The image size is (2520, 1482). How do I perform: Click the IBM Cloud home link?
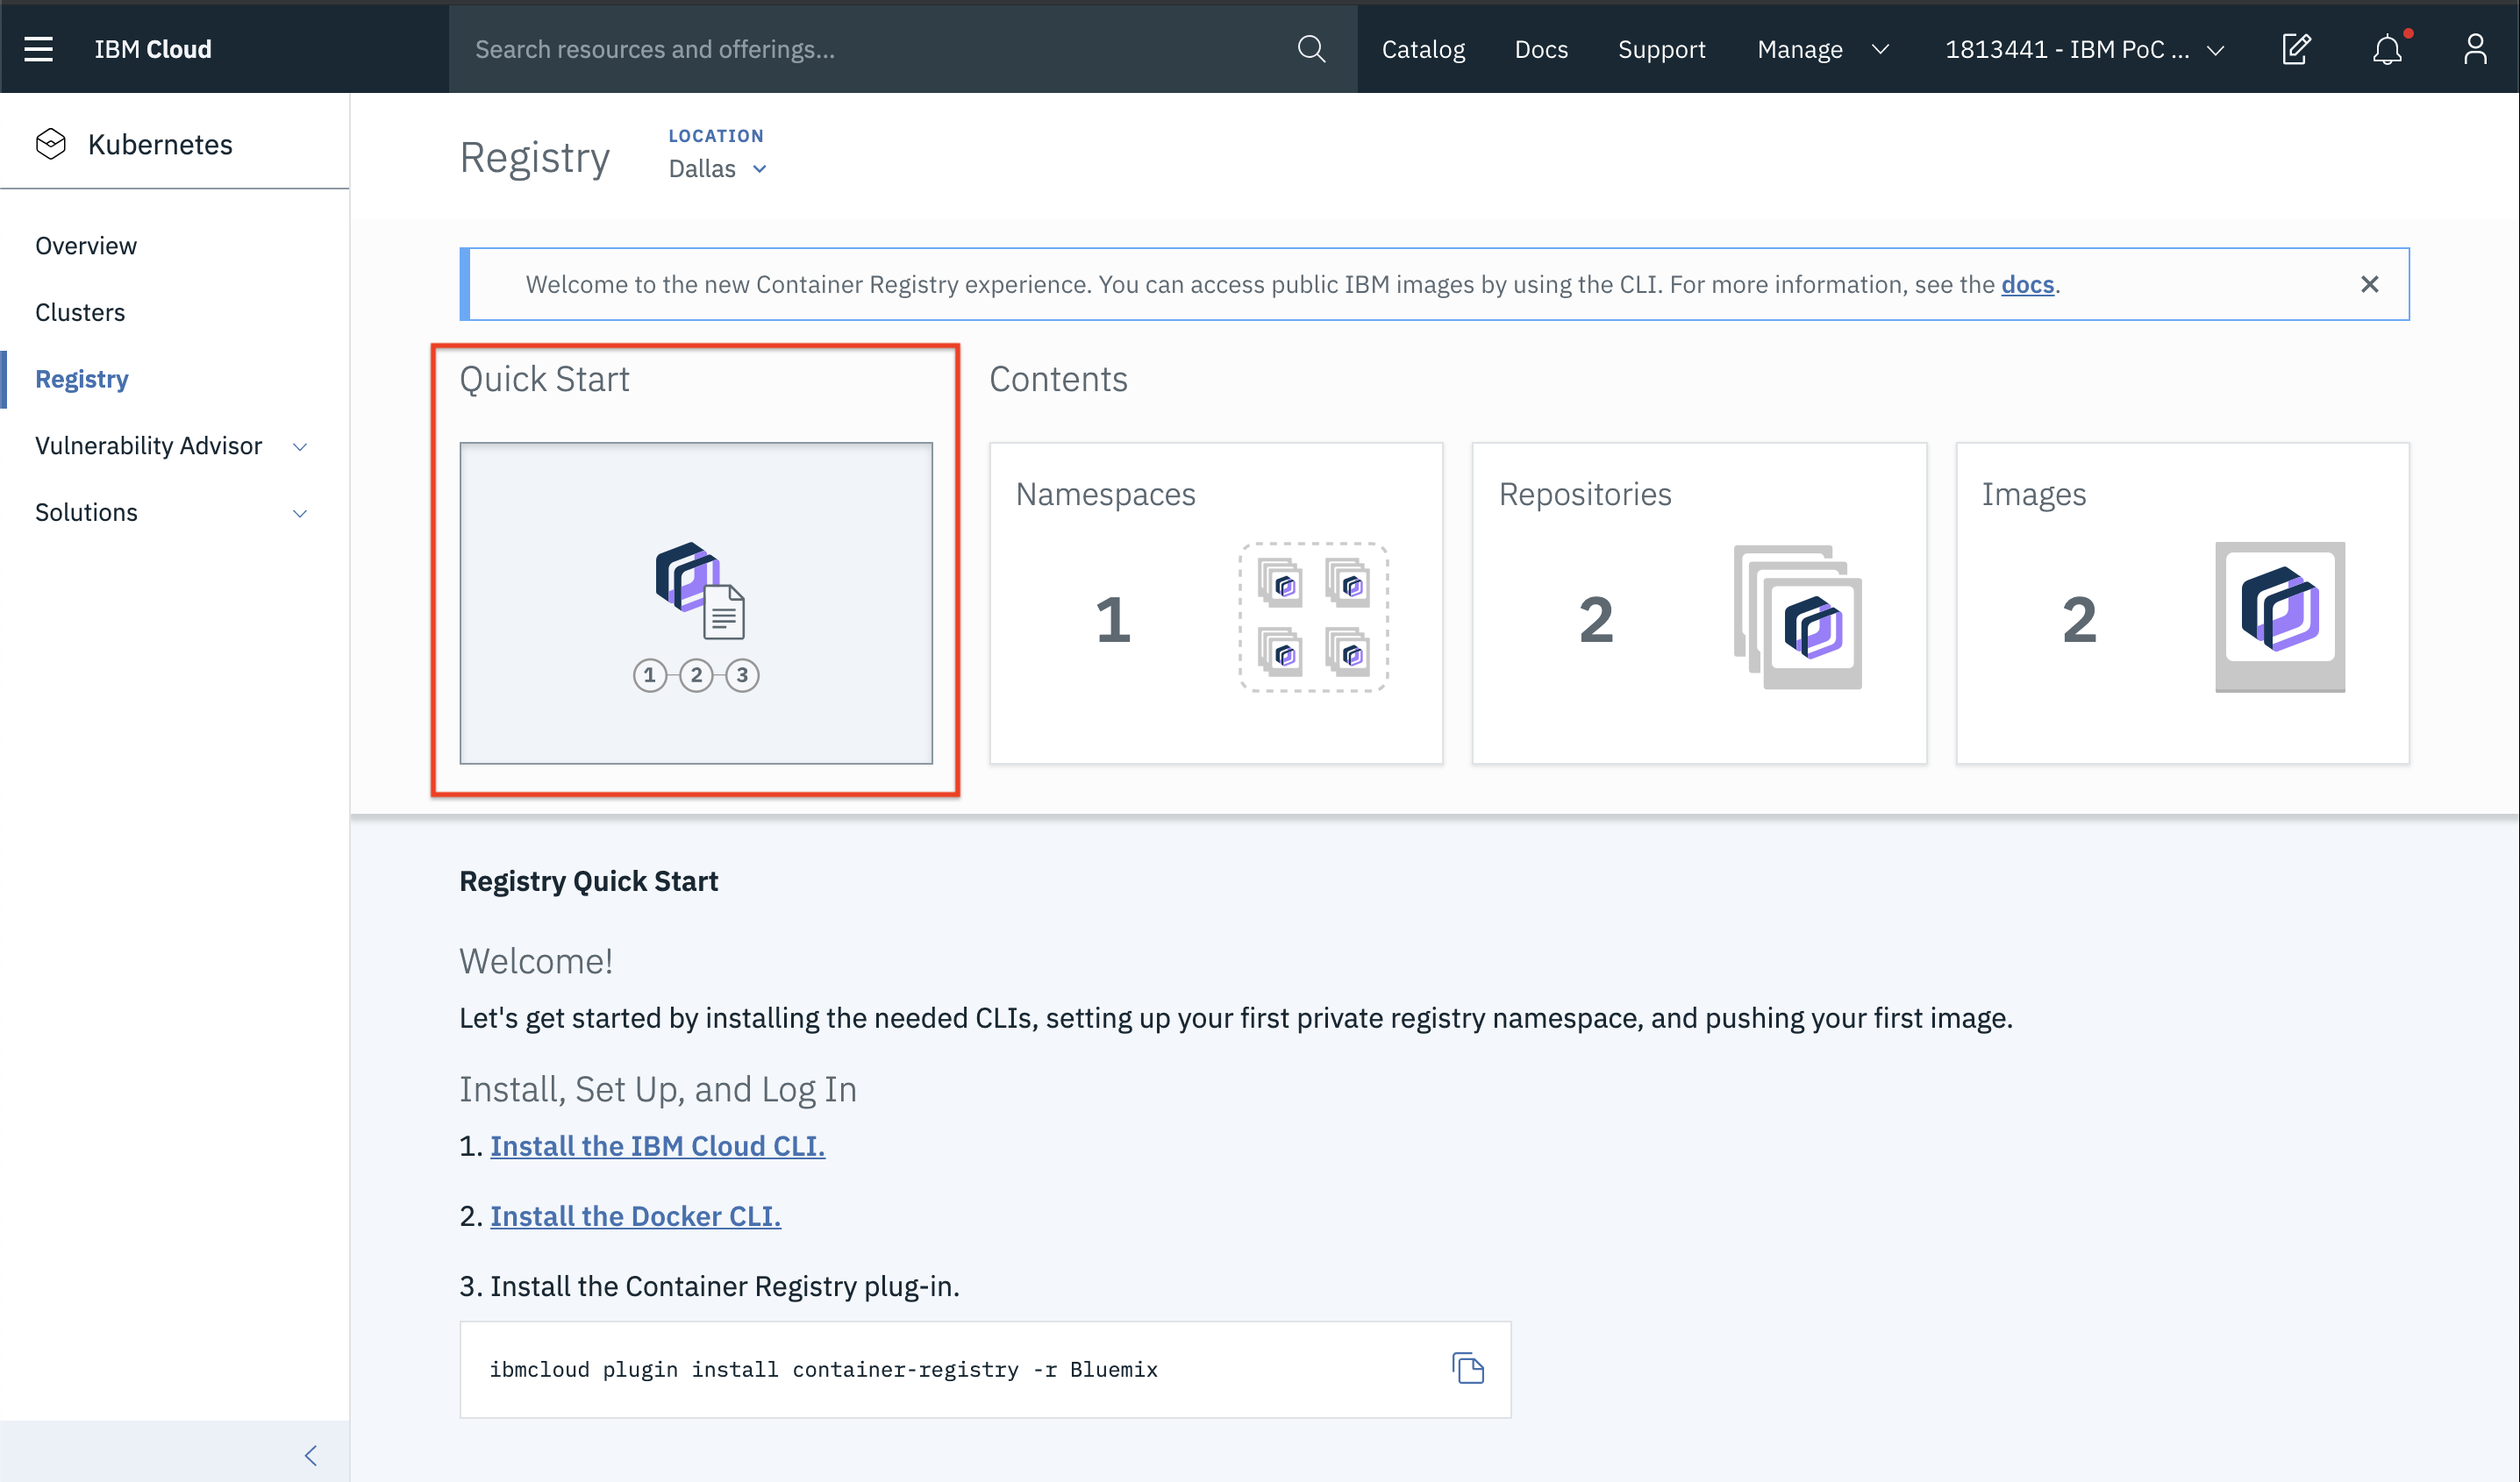click(153, 49)
